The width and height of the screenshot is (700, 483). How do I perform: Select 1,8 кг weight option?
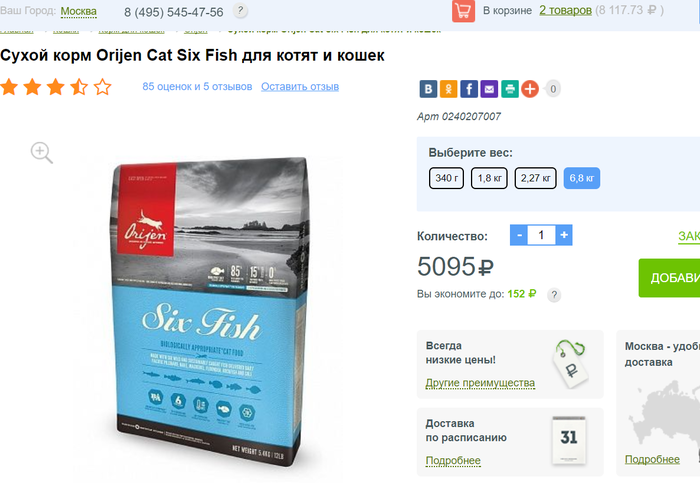point(489,178)
